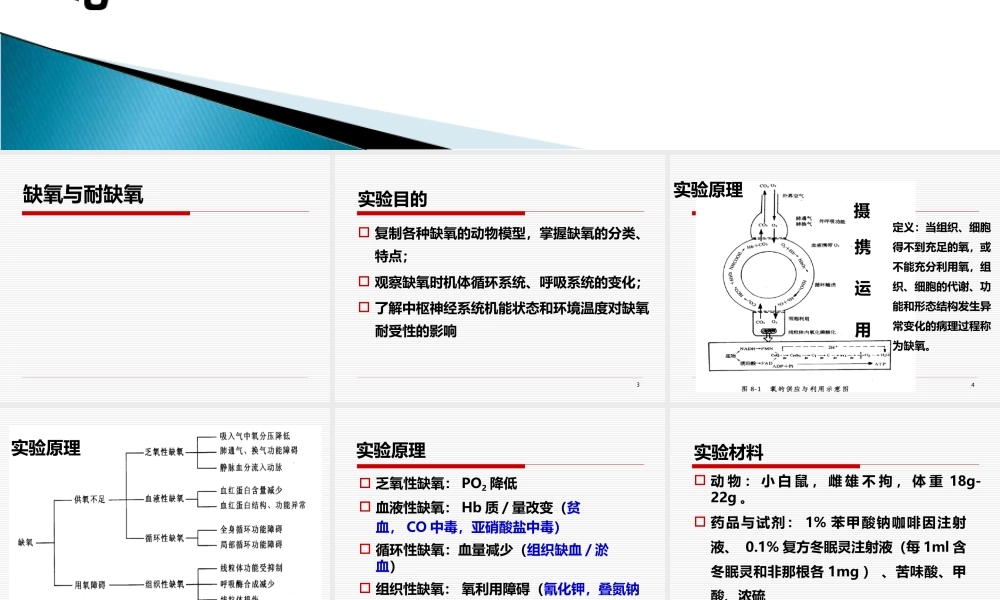This screenshot has height=600, width=1000.
Task: Click the leaf 吸入气中氧分压降低
Action: (255, 436)
